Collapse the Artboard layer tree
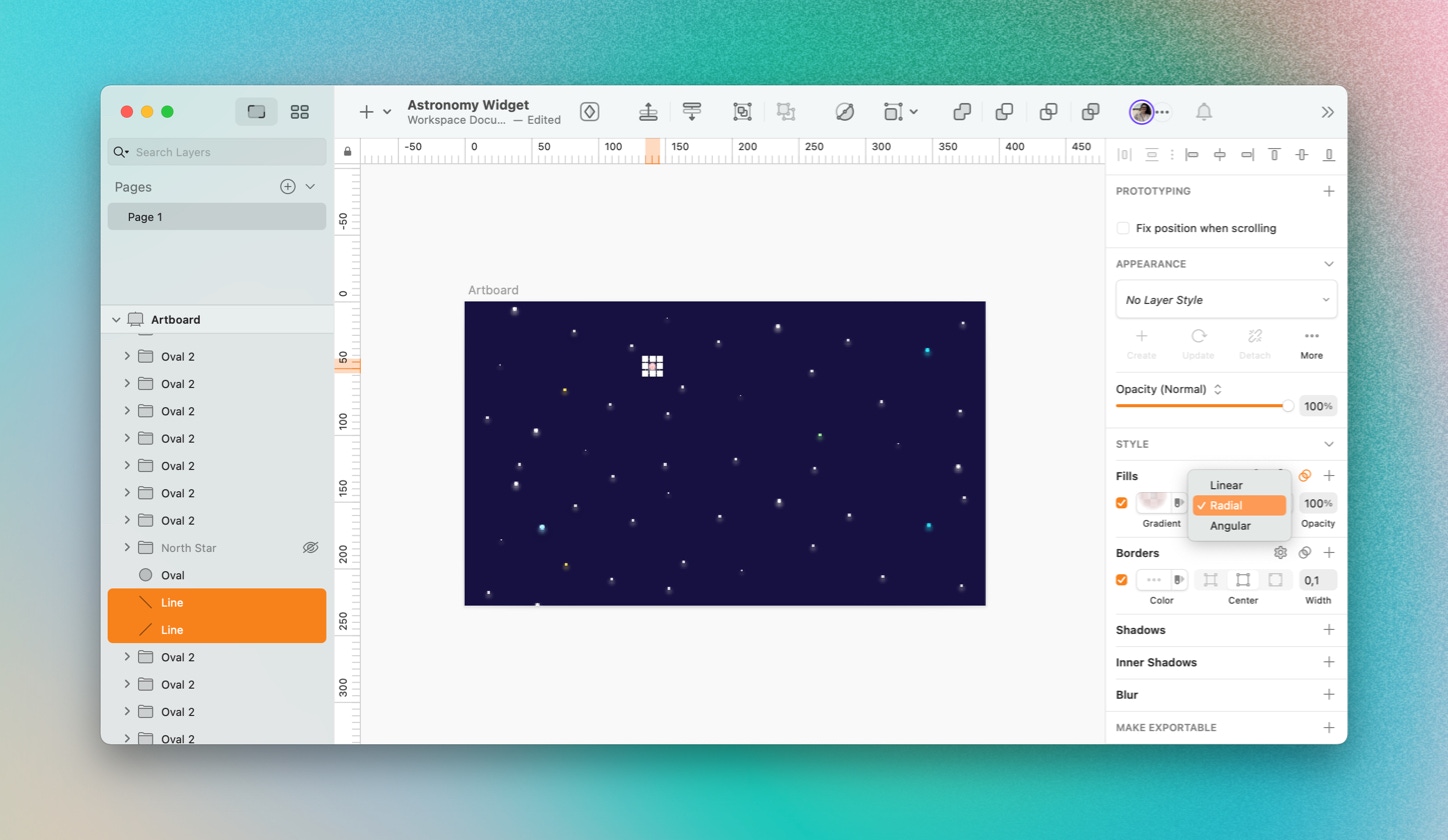Viewport: 1448px width, 840px height. [116, 320]
